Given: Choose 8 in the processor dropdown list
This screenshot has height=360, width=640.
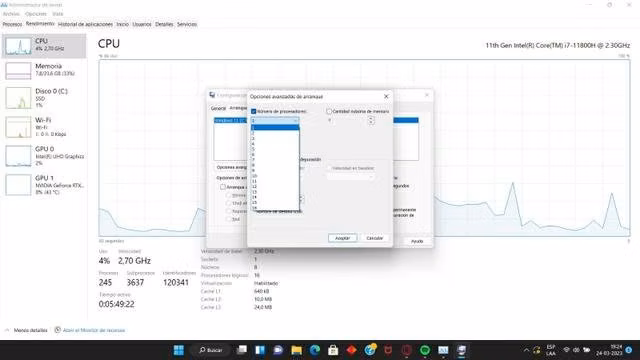Looking at the screenshot, I should click(x=275, y=165).
